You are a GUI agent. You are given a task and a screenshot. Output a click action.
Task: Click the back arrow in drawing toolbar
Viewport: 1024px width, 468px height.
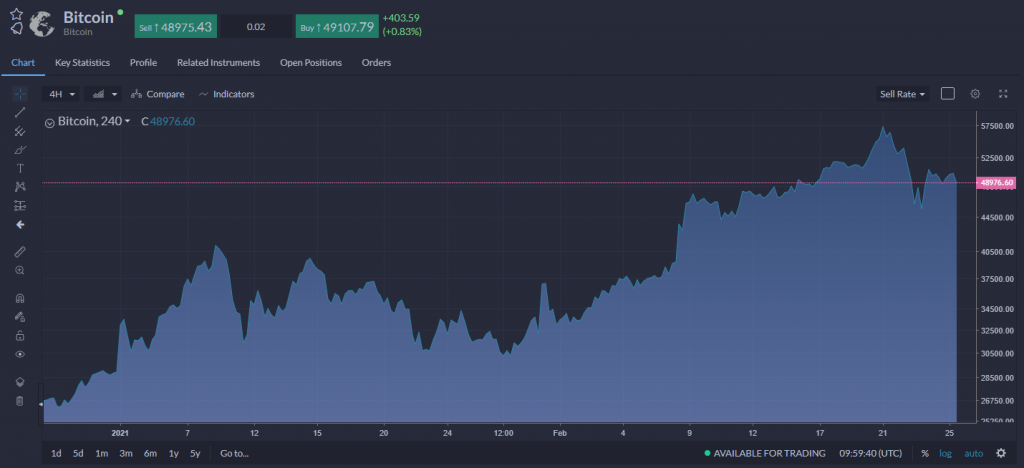pyautogui.click(x=20, y=225)
